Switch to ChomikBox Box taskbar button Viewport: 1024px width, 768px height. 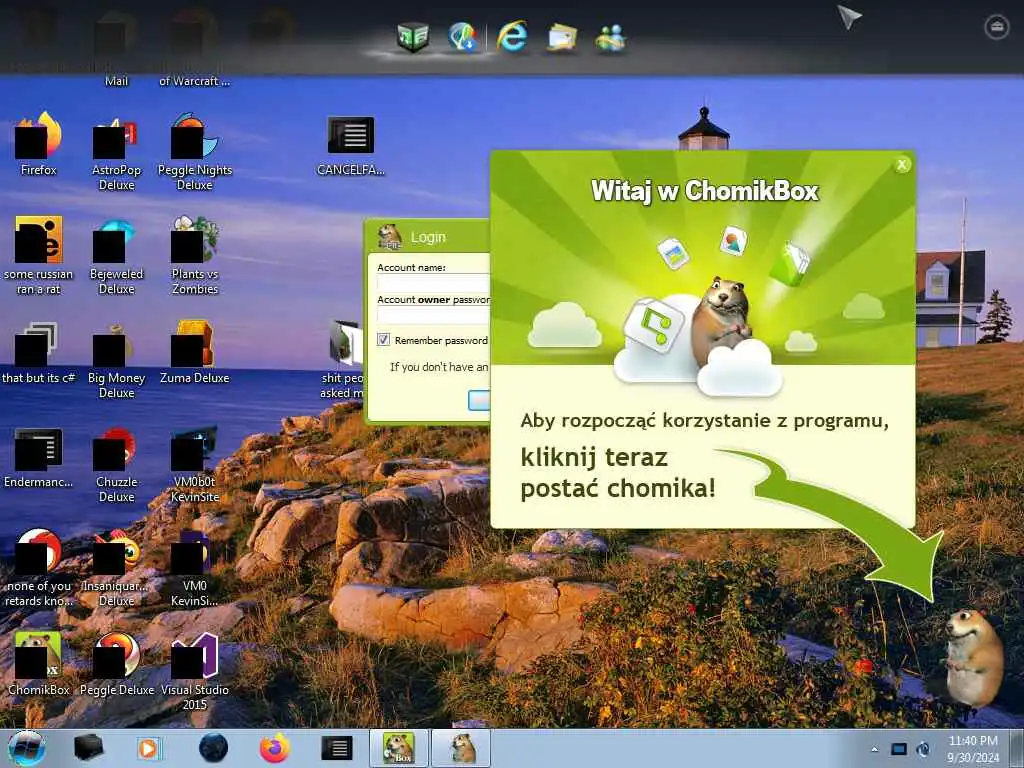(399, 748)
